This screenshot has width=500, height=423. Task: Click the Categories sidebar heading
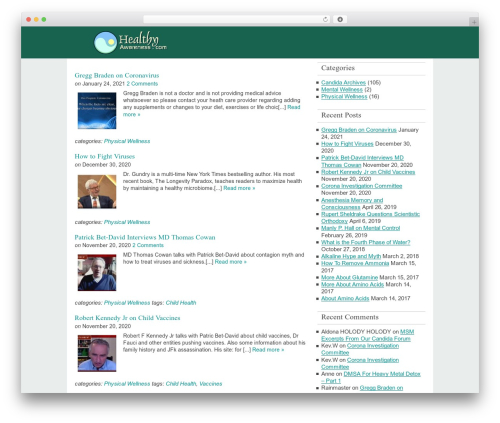(x=338, y=68)
